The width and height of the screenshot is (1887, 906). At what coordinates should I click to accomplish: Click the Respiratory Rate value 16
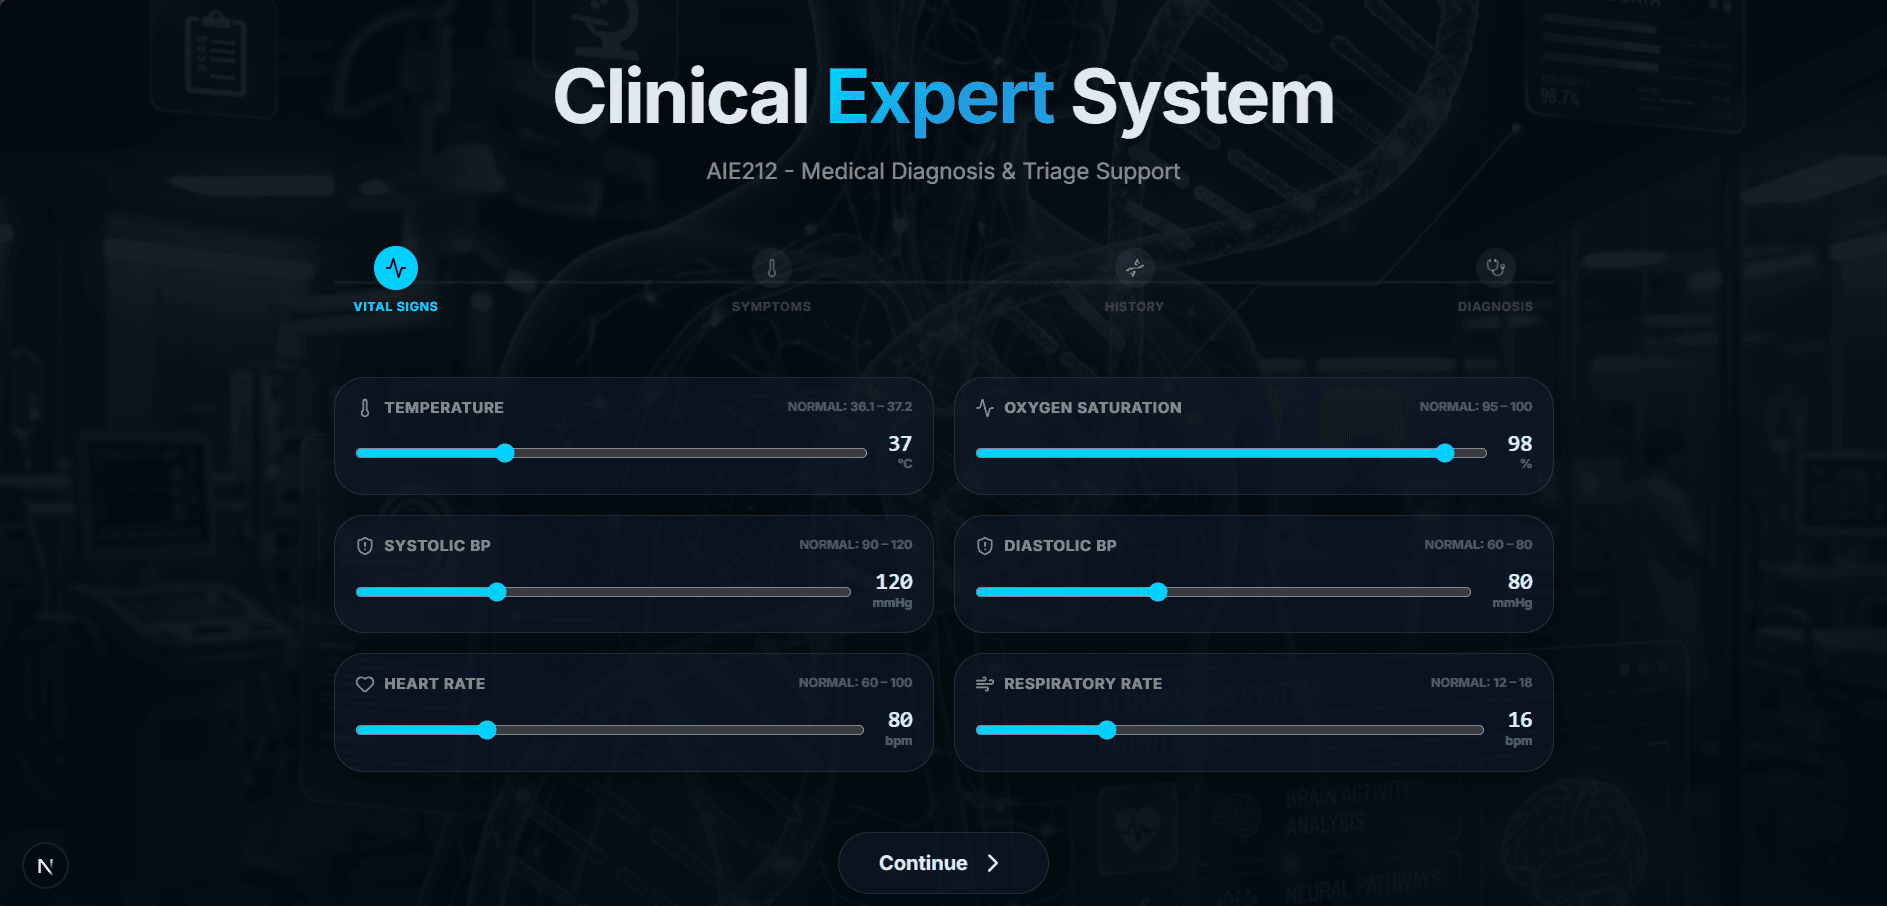click(1520, 720)
